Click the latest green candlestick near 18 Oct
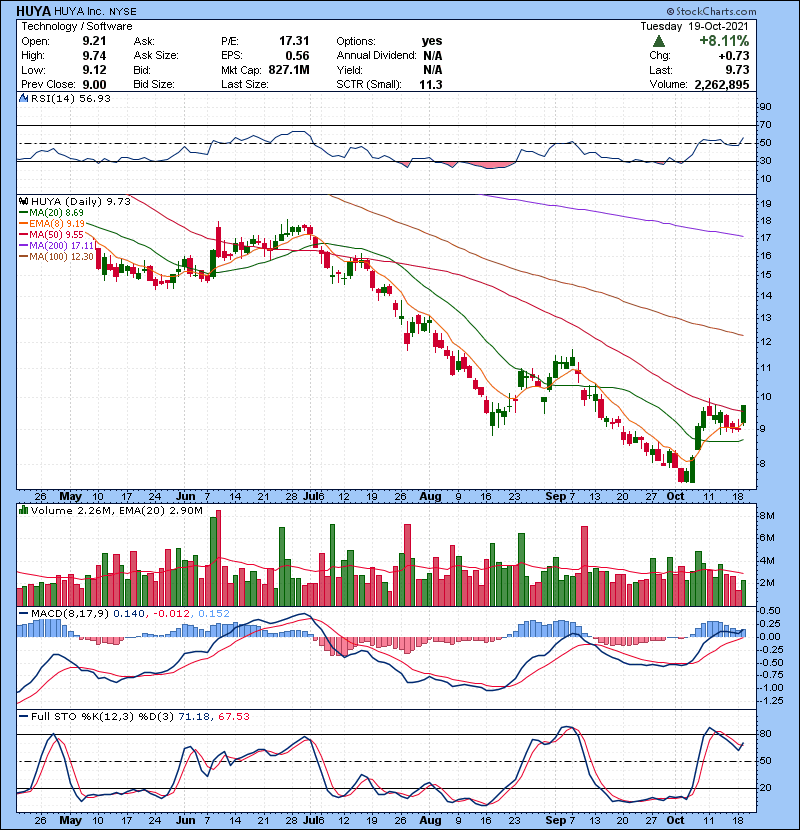800x830 pixels. click(x=743, y=414)
